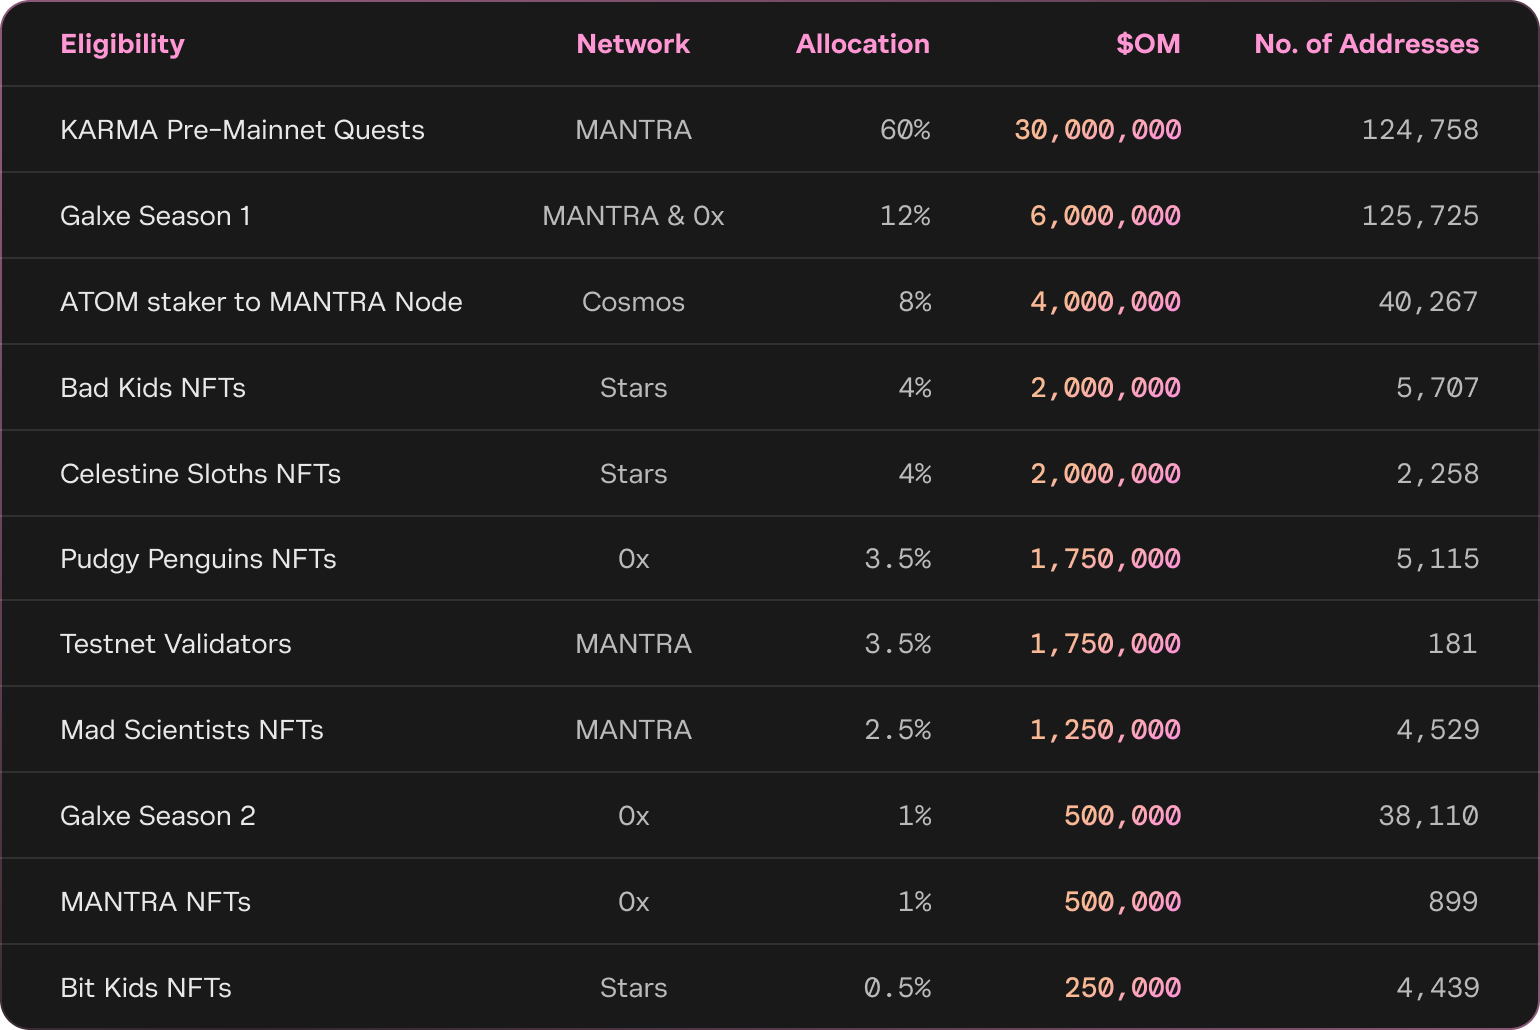The width and height of the screenshot is (1540, 1030).
Task: Click the Allocation column header
Action: click(862, 44)
